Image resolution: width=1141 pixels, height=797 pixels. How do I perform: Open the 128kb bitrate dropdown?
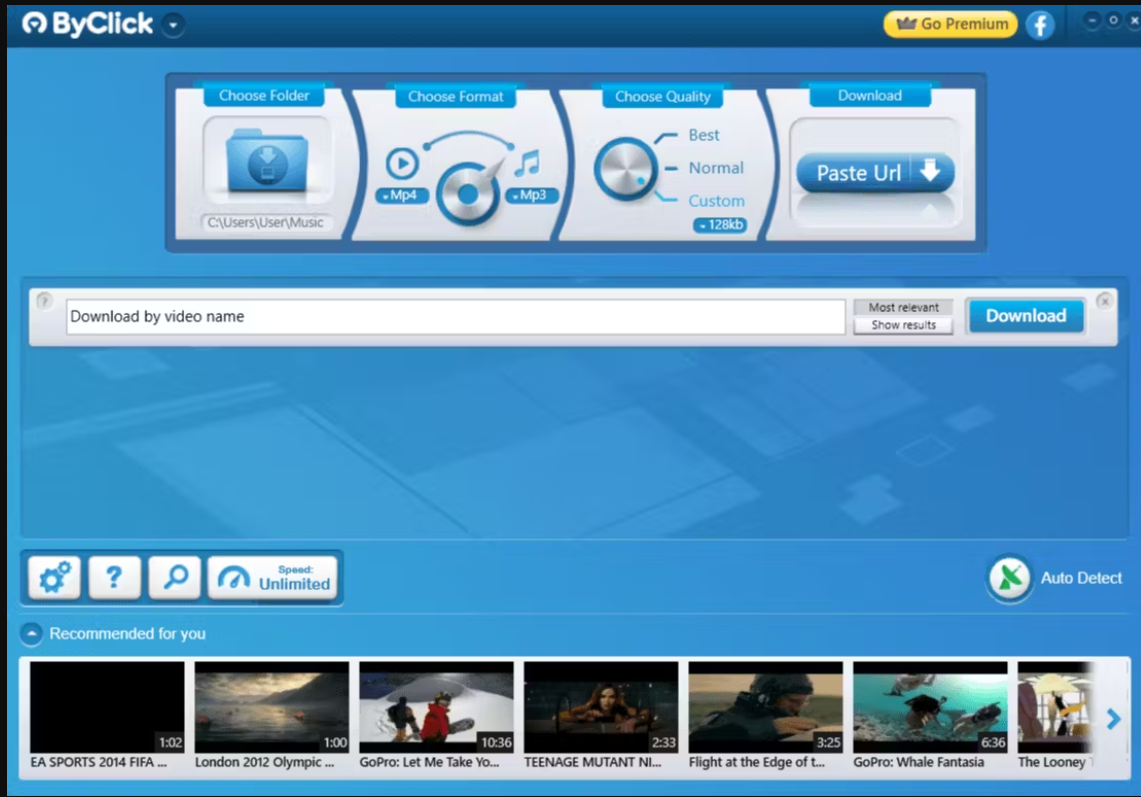tap(720, 225)
